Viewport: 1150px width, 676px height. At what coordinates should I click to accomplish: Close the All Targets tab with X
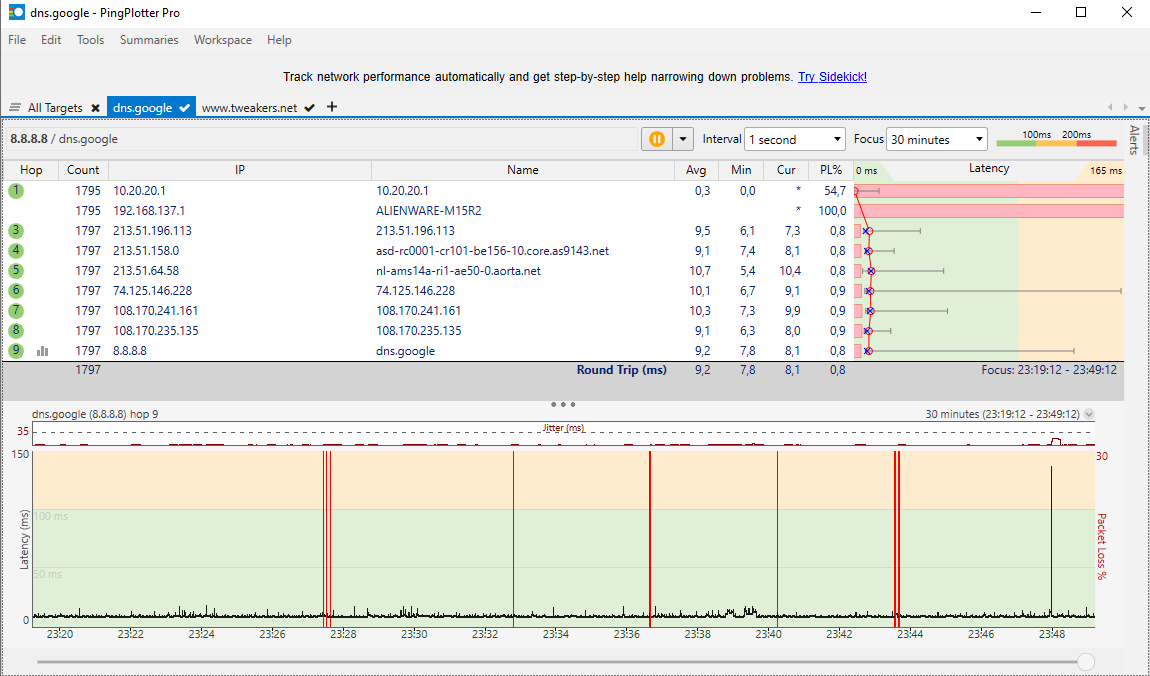(95, 108)
